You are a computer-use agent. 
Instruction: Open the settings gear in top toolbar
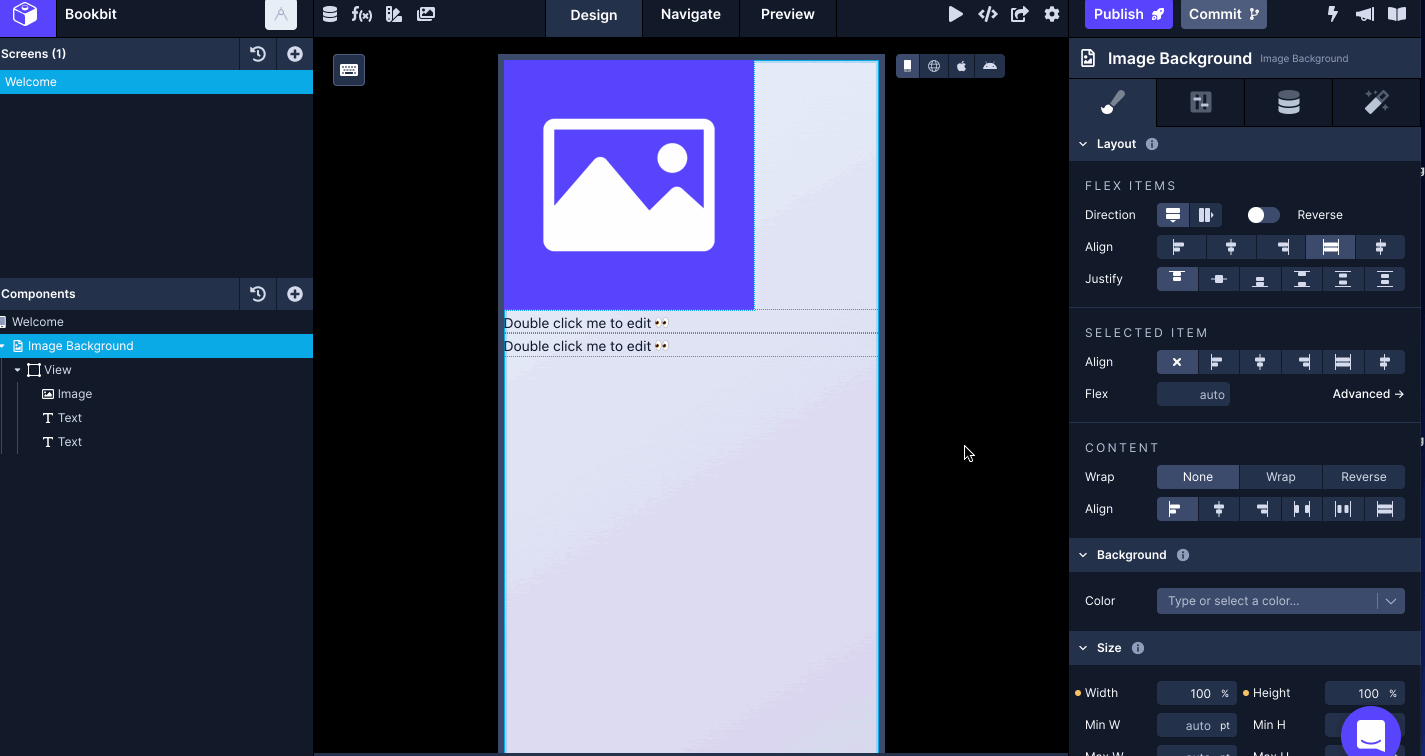1053,14
